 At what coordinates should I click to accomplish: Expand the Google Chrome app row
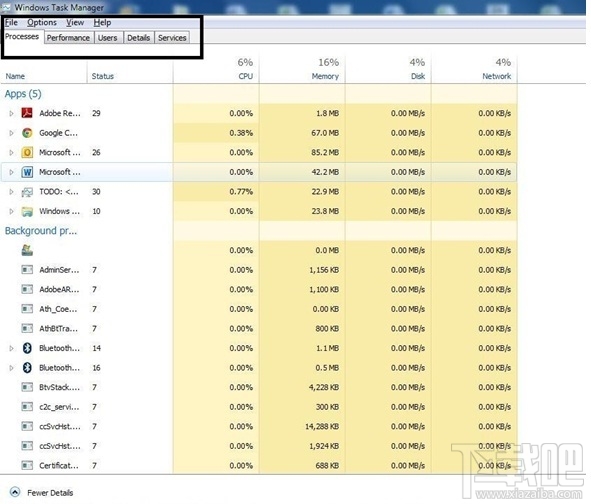11,133
